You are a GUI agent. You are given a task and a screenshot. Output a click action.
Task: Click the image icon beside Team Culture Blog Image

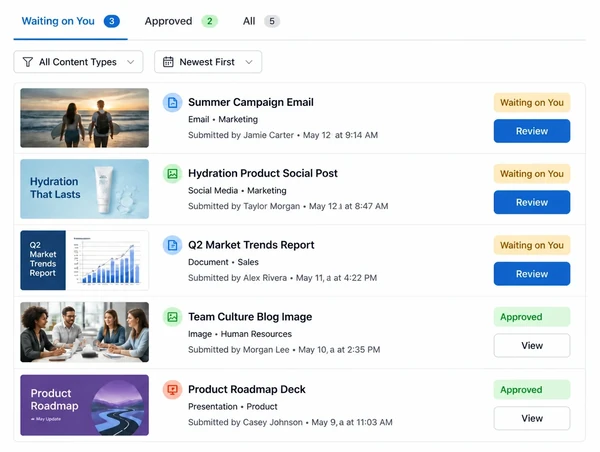173,317
